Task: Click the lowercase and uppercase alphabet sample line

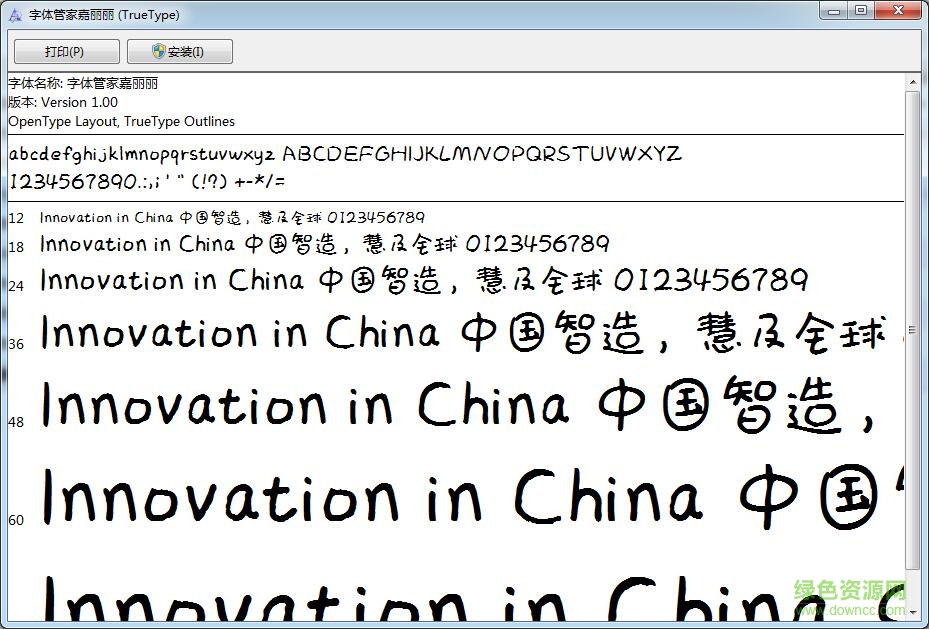Action: tap(345, 155)
